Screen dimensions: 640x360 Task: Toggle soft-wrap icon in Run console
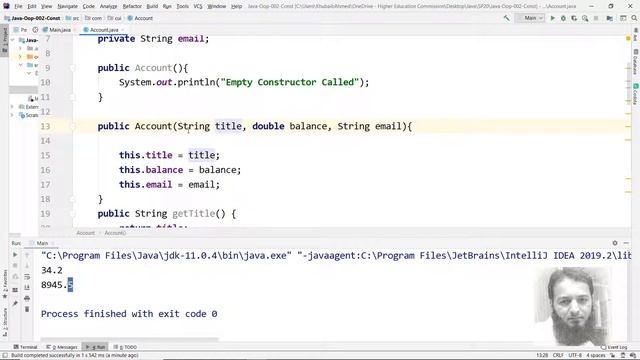27,276
